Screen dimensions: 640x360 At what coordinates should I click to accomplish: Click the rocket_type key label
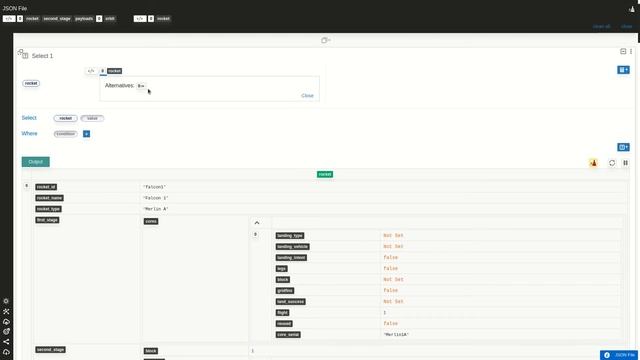[49, 209]
